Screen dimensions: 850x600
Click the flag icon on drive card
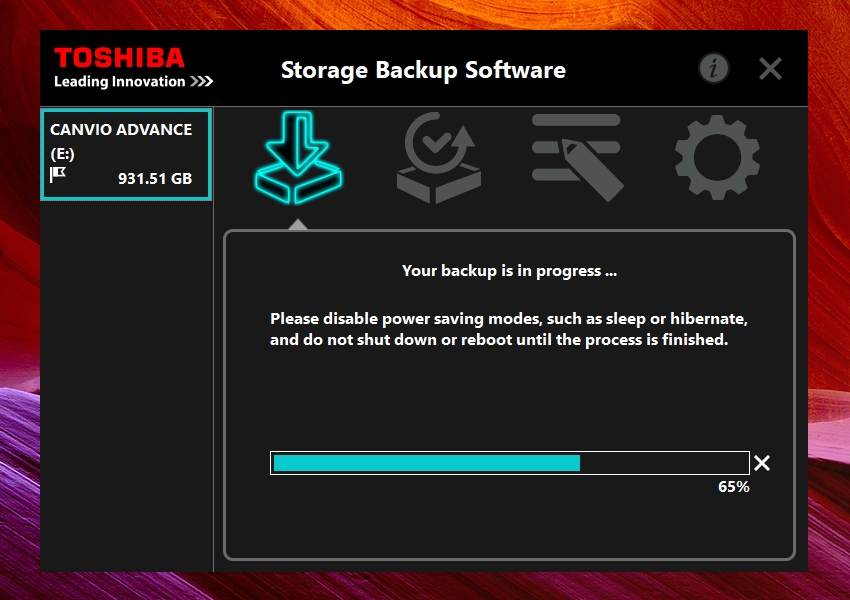[58, 175]
